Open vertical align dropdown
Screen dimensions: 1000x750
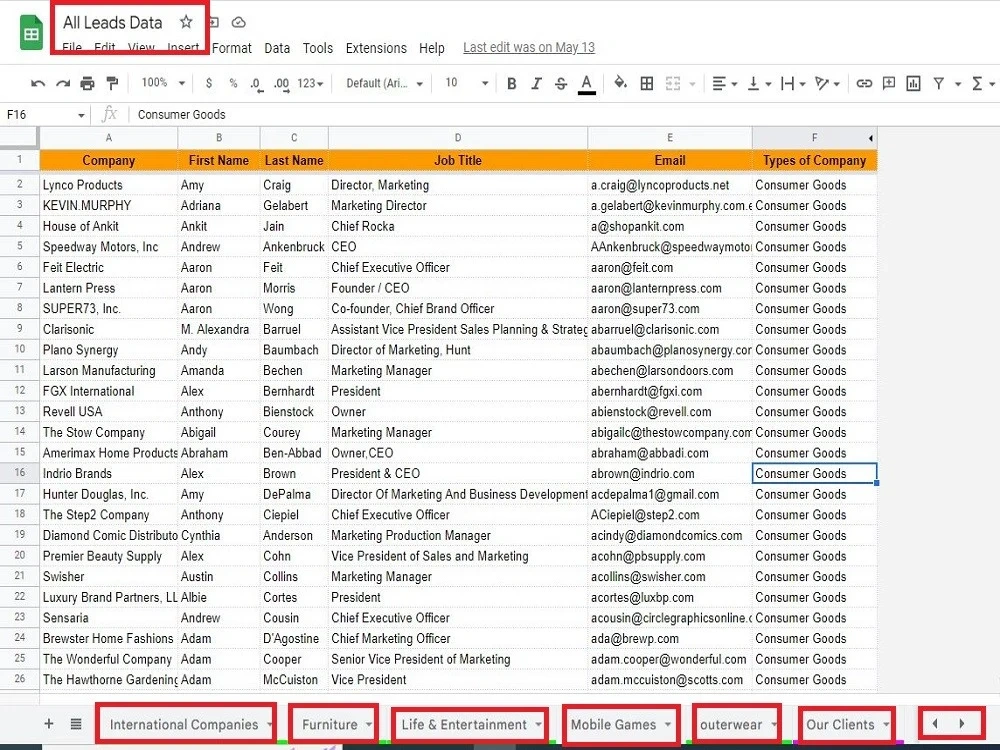coord(759,84)
